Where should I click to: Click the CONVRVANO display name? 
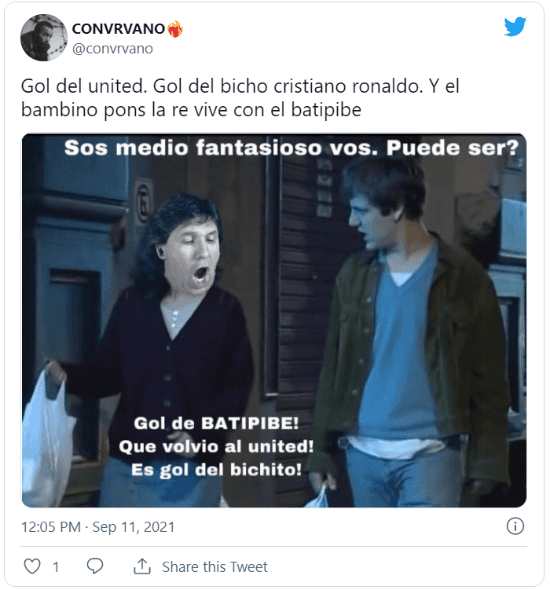(x=118, y=29)
